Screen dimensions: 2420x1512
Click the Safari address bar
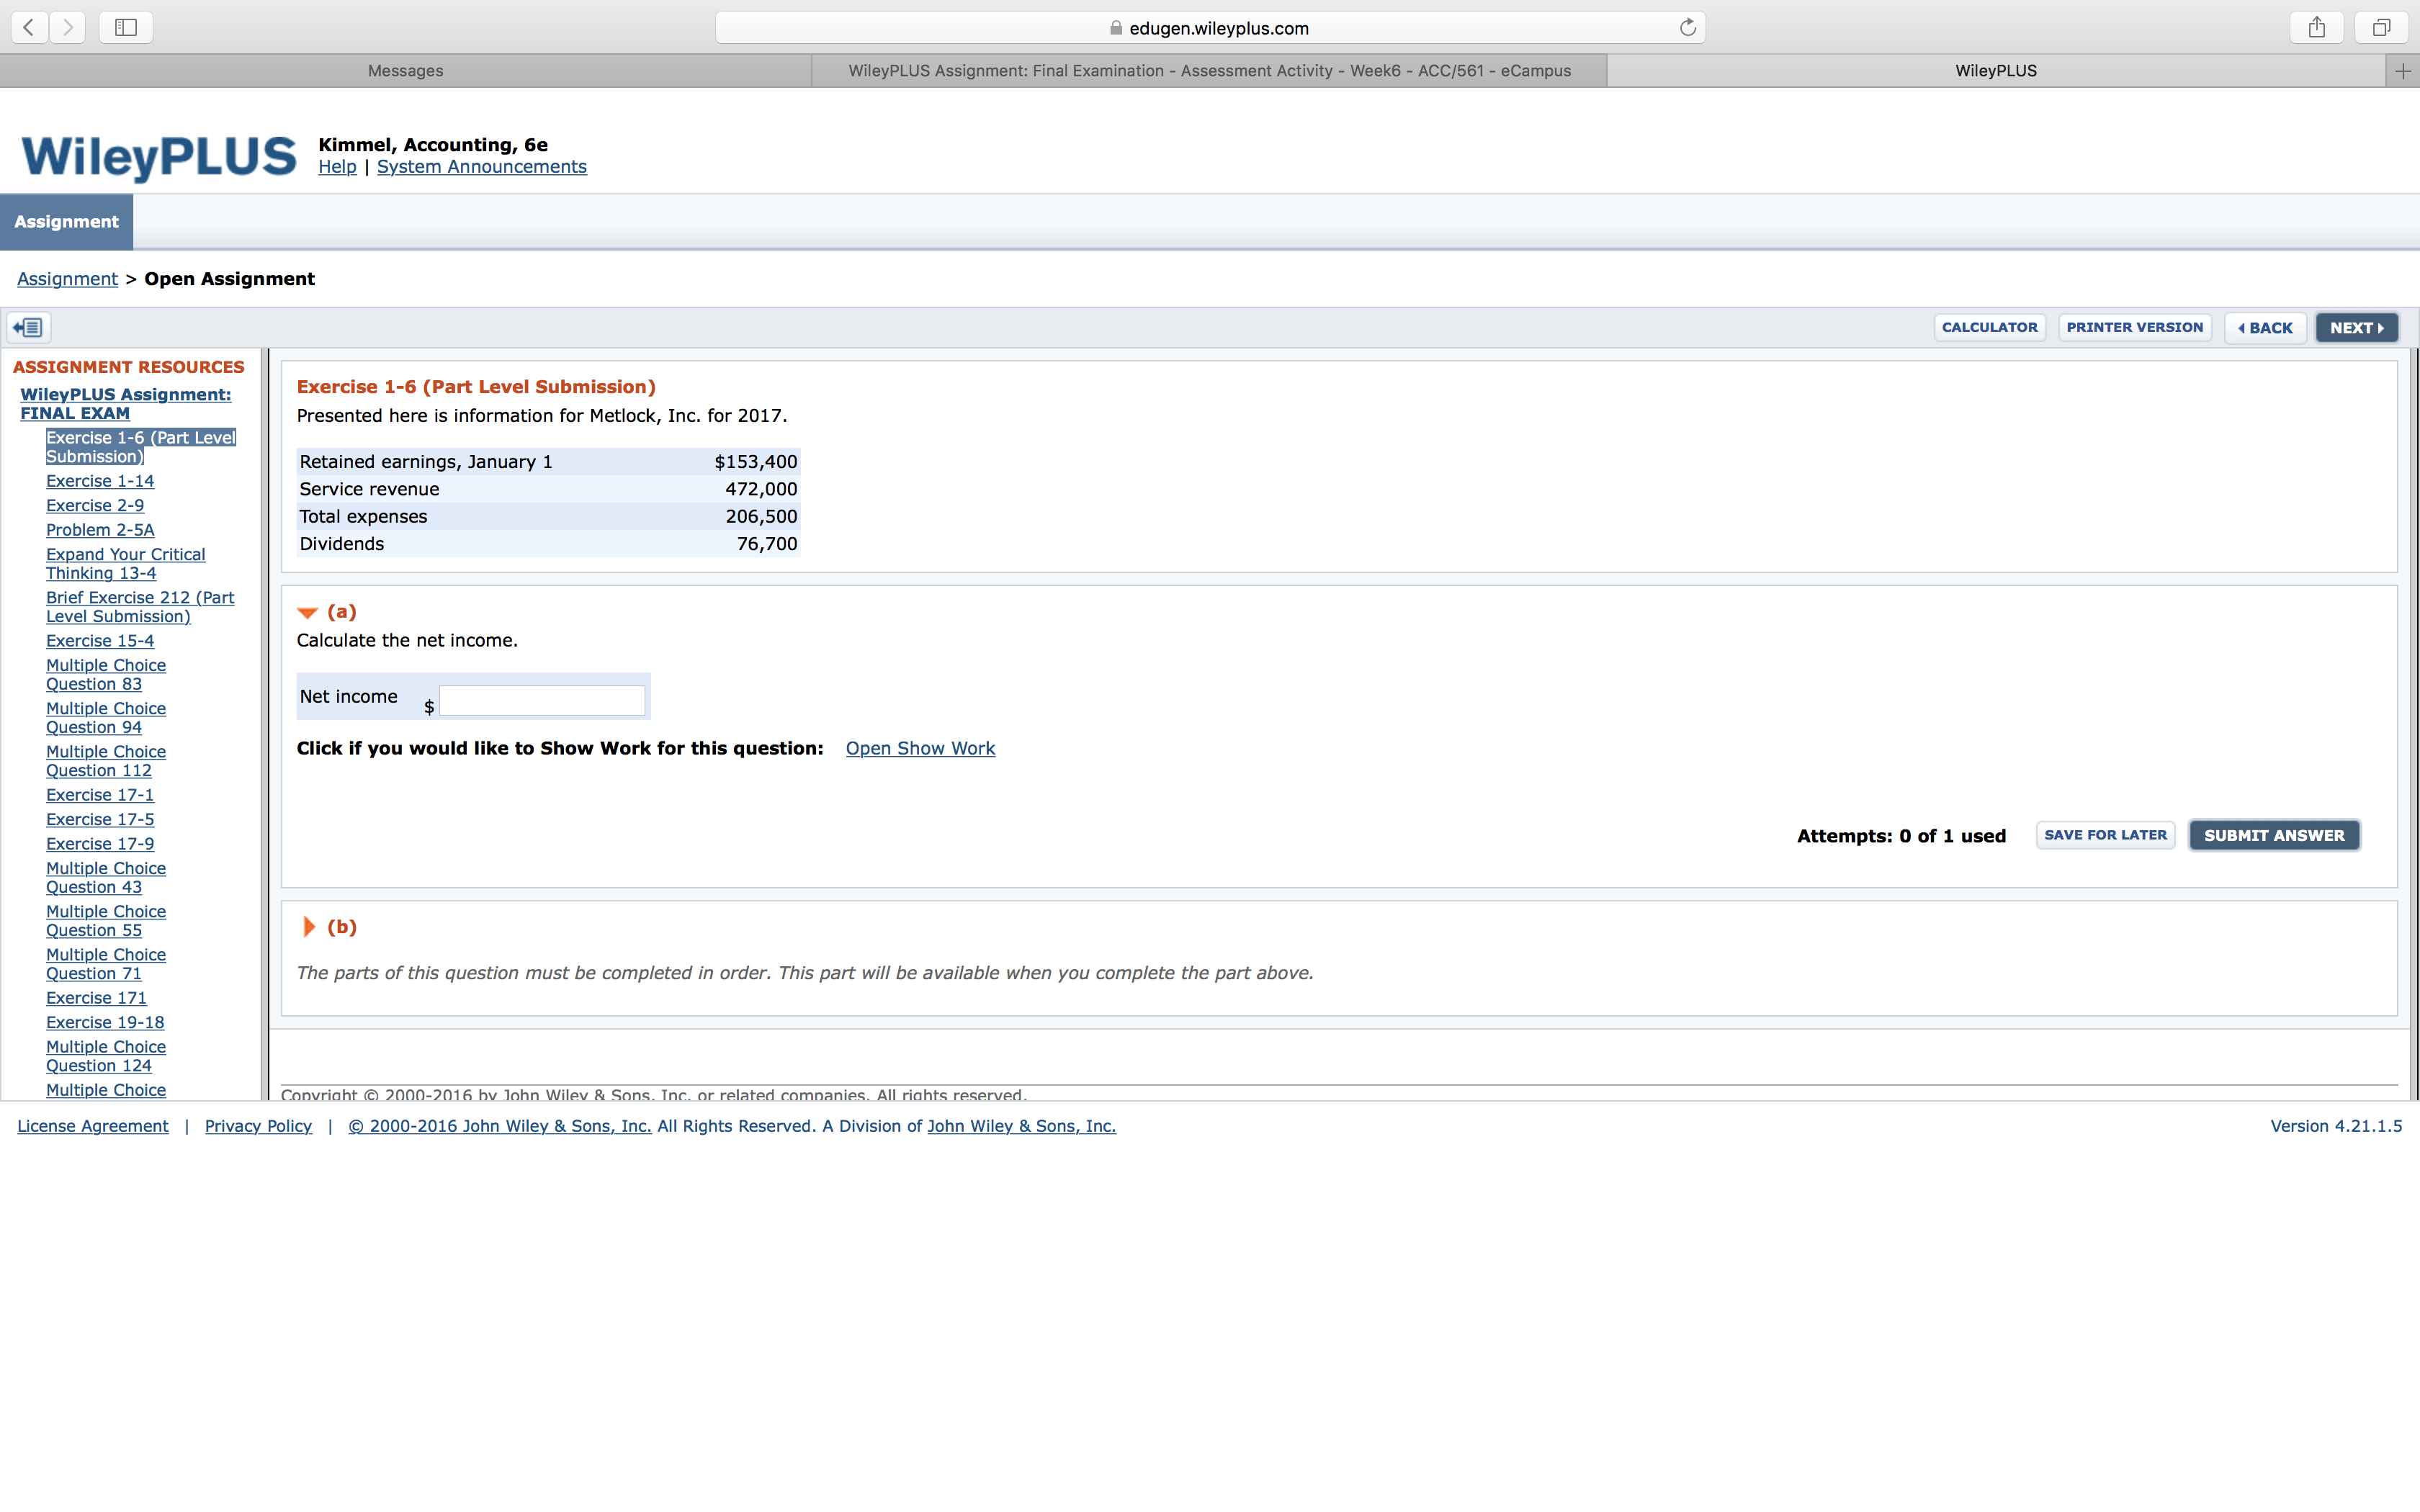[1210, 28]
